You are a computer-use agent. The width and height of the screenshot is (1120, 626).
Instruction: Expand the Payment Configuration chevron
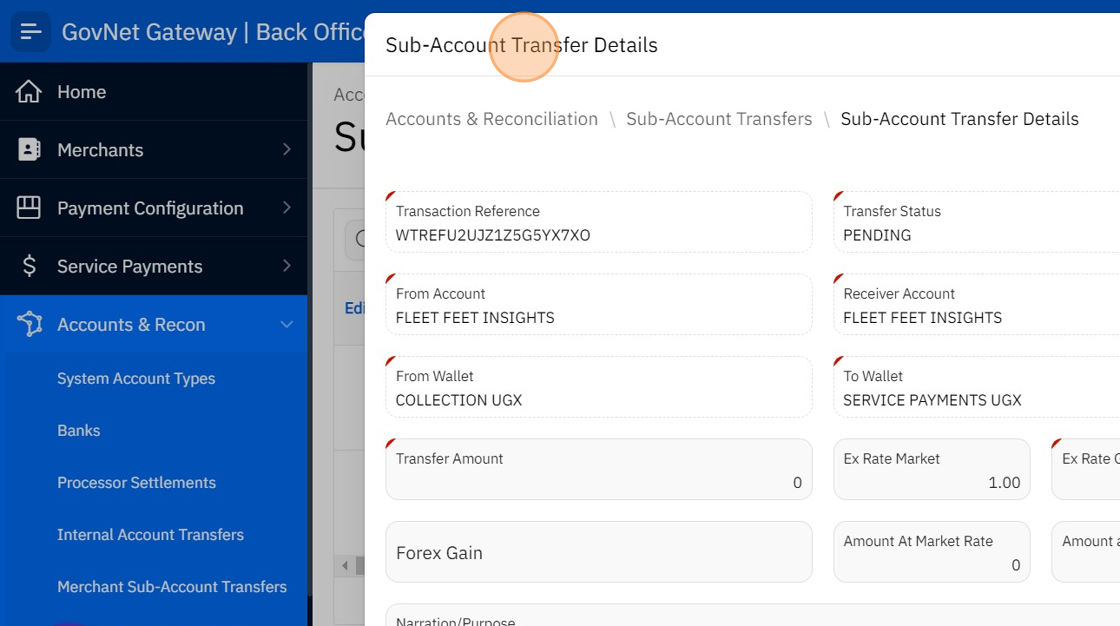[286, 208]
